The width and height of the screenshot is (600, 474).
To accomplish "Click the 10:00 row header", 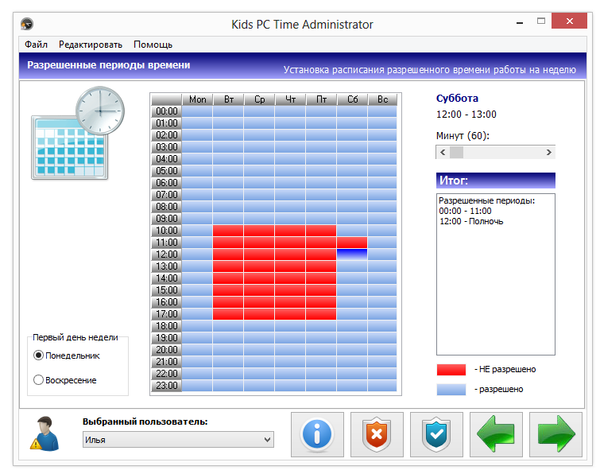I will [x=166, y=231].
